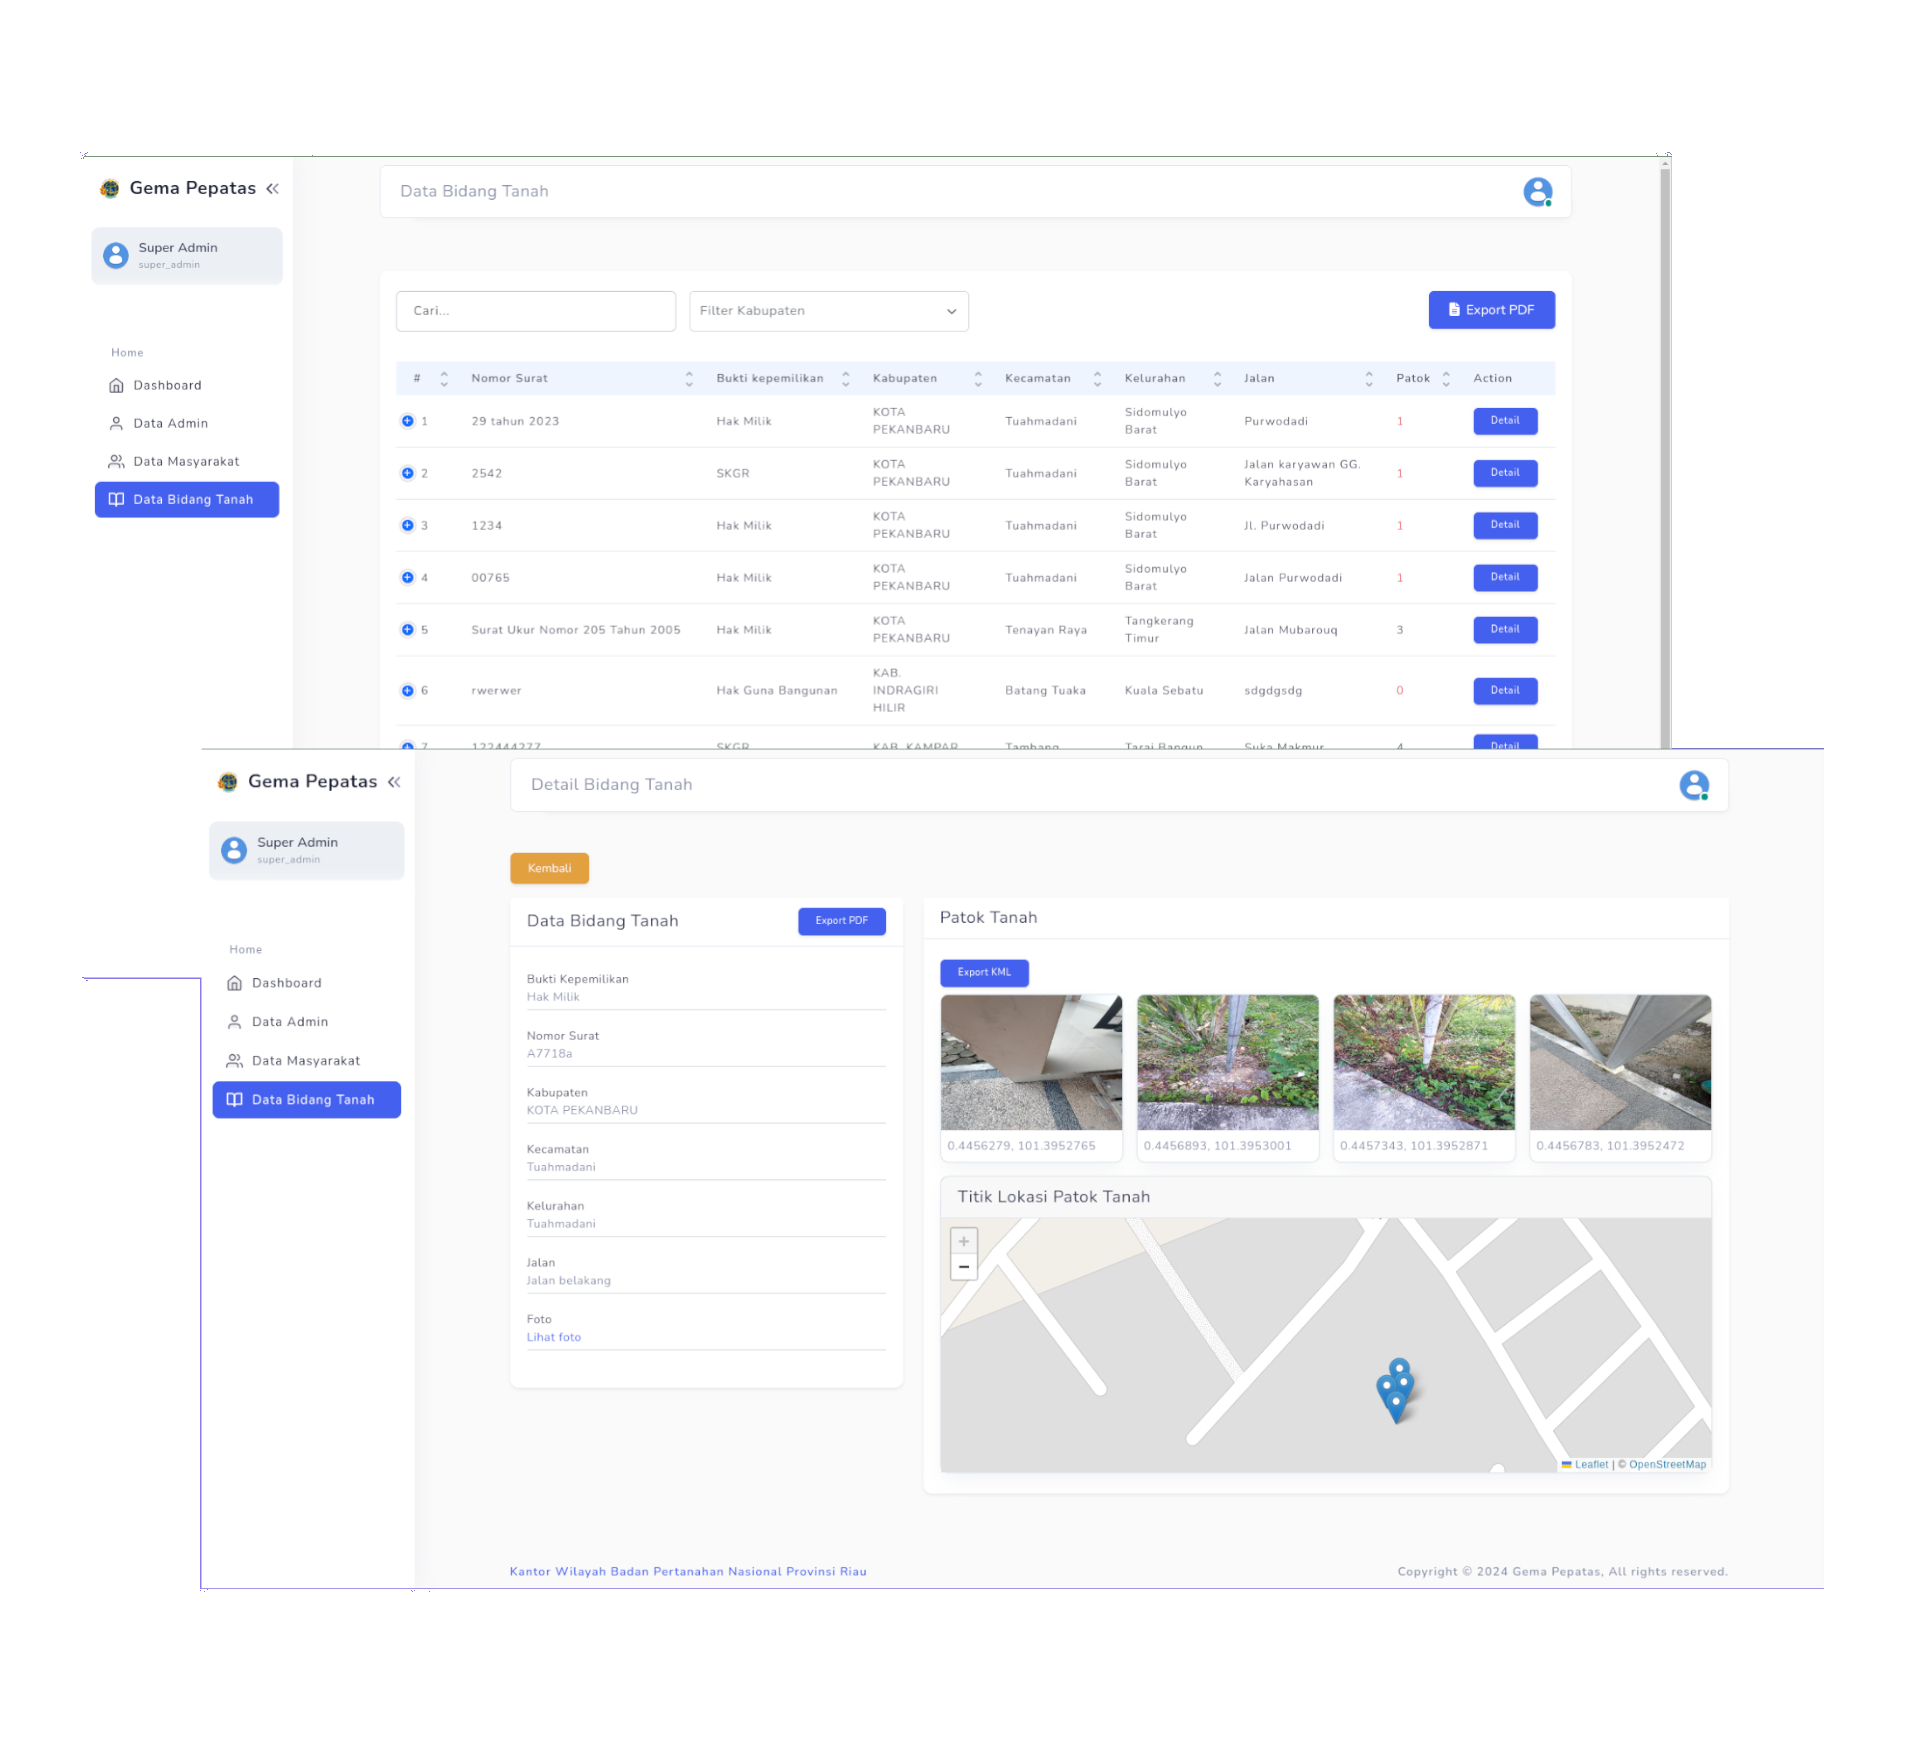Sort table by Kecamatan column arrows
Screen dimensions: 1920x1751
coord(1097,378)
